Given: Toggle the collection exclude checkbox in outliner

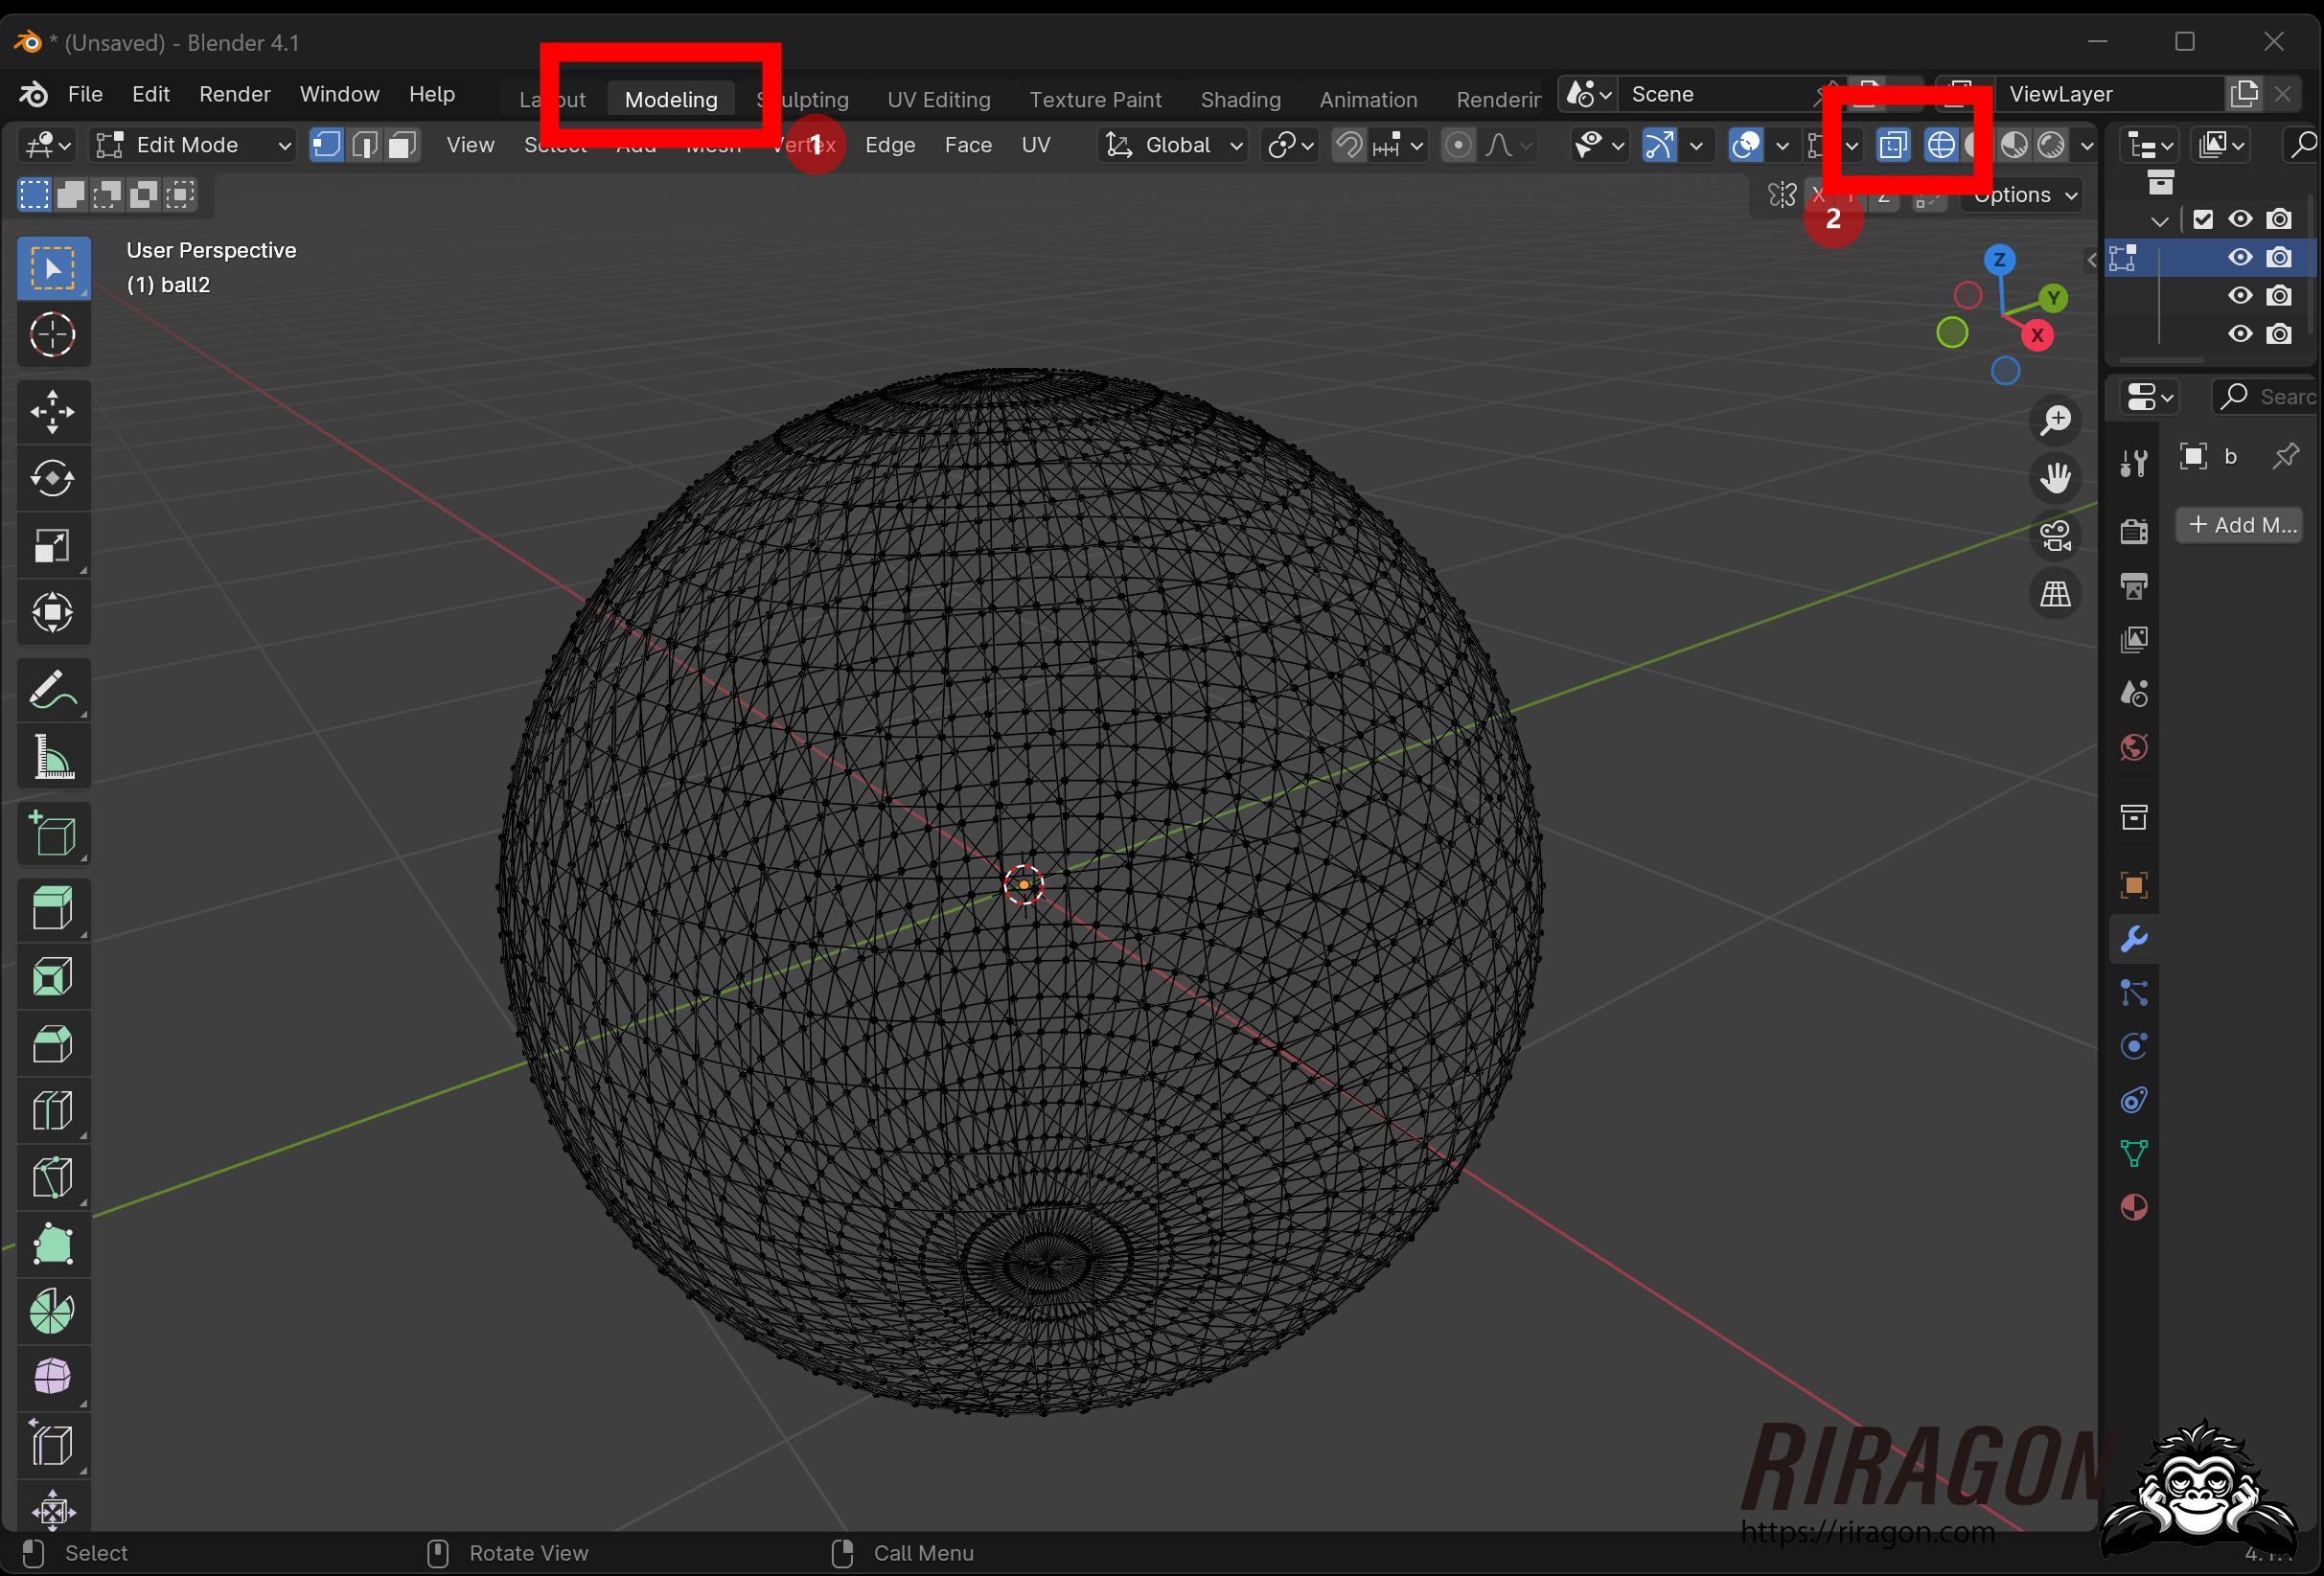Looking at the screenshot, I should (2203, 219).
